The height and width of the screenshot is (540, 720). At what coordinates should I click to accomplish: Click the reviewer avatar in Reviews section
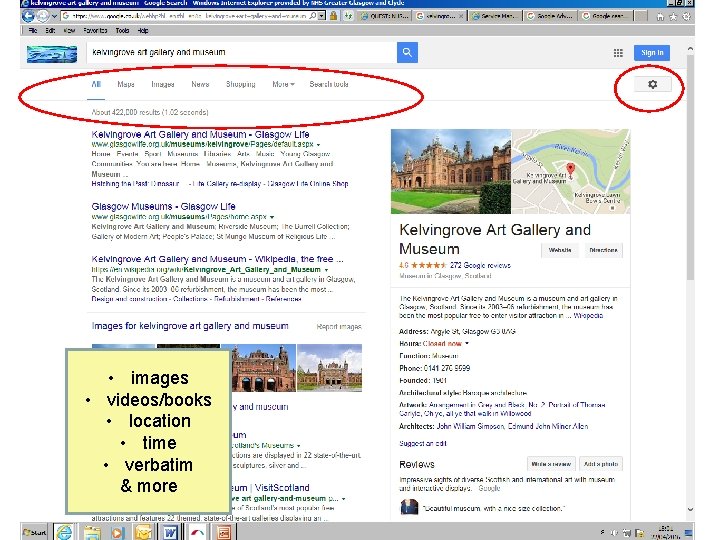(x=409, y=507)
